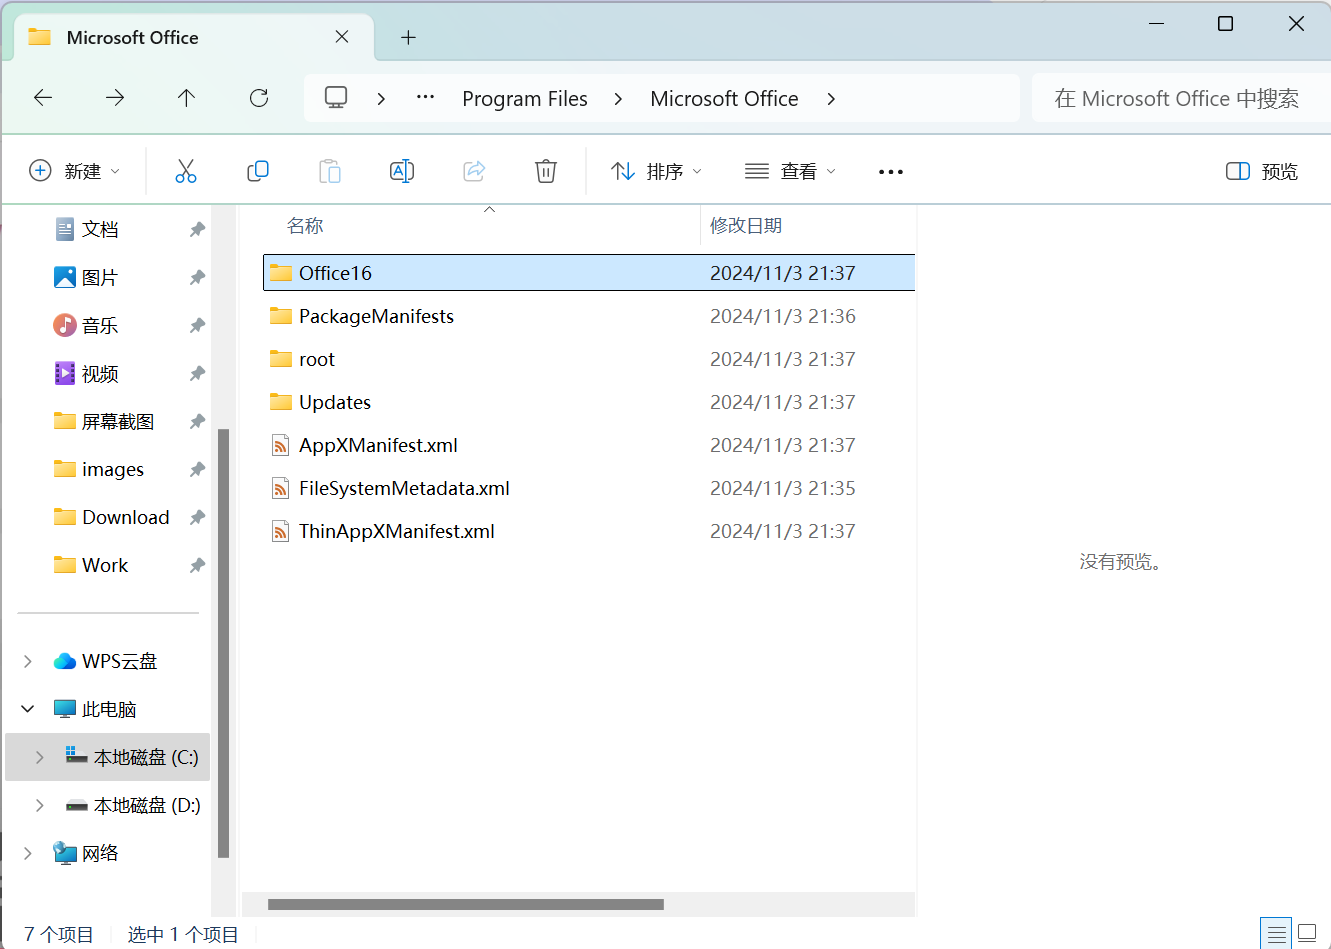Close the Microsoft Office tab
This screenshot has width=1331, height=949.
click(x=342, y=37)
